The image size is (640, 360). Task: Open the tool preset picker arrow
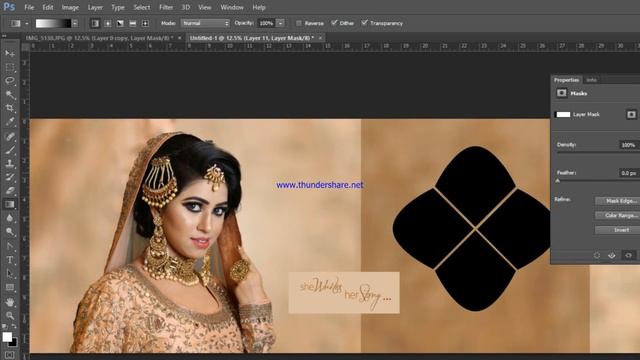pos(27,23)
